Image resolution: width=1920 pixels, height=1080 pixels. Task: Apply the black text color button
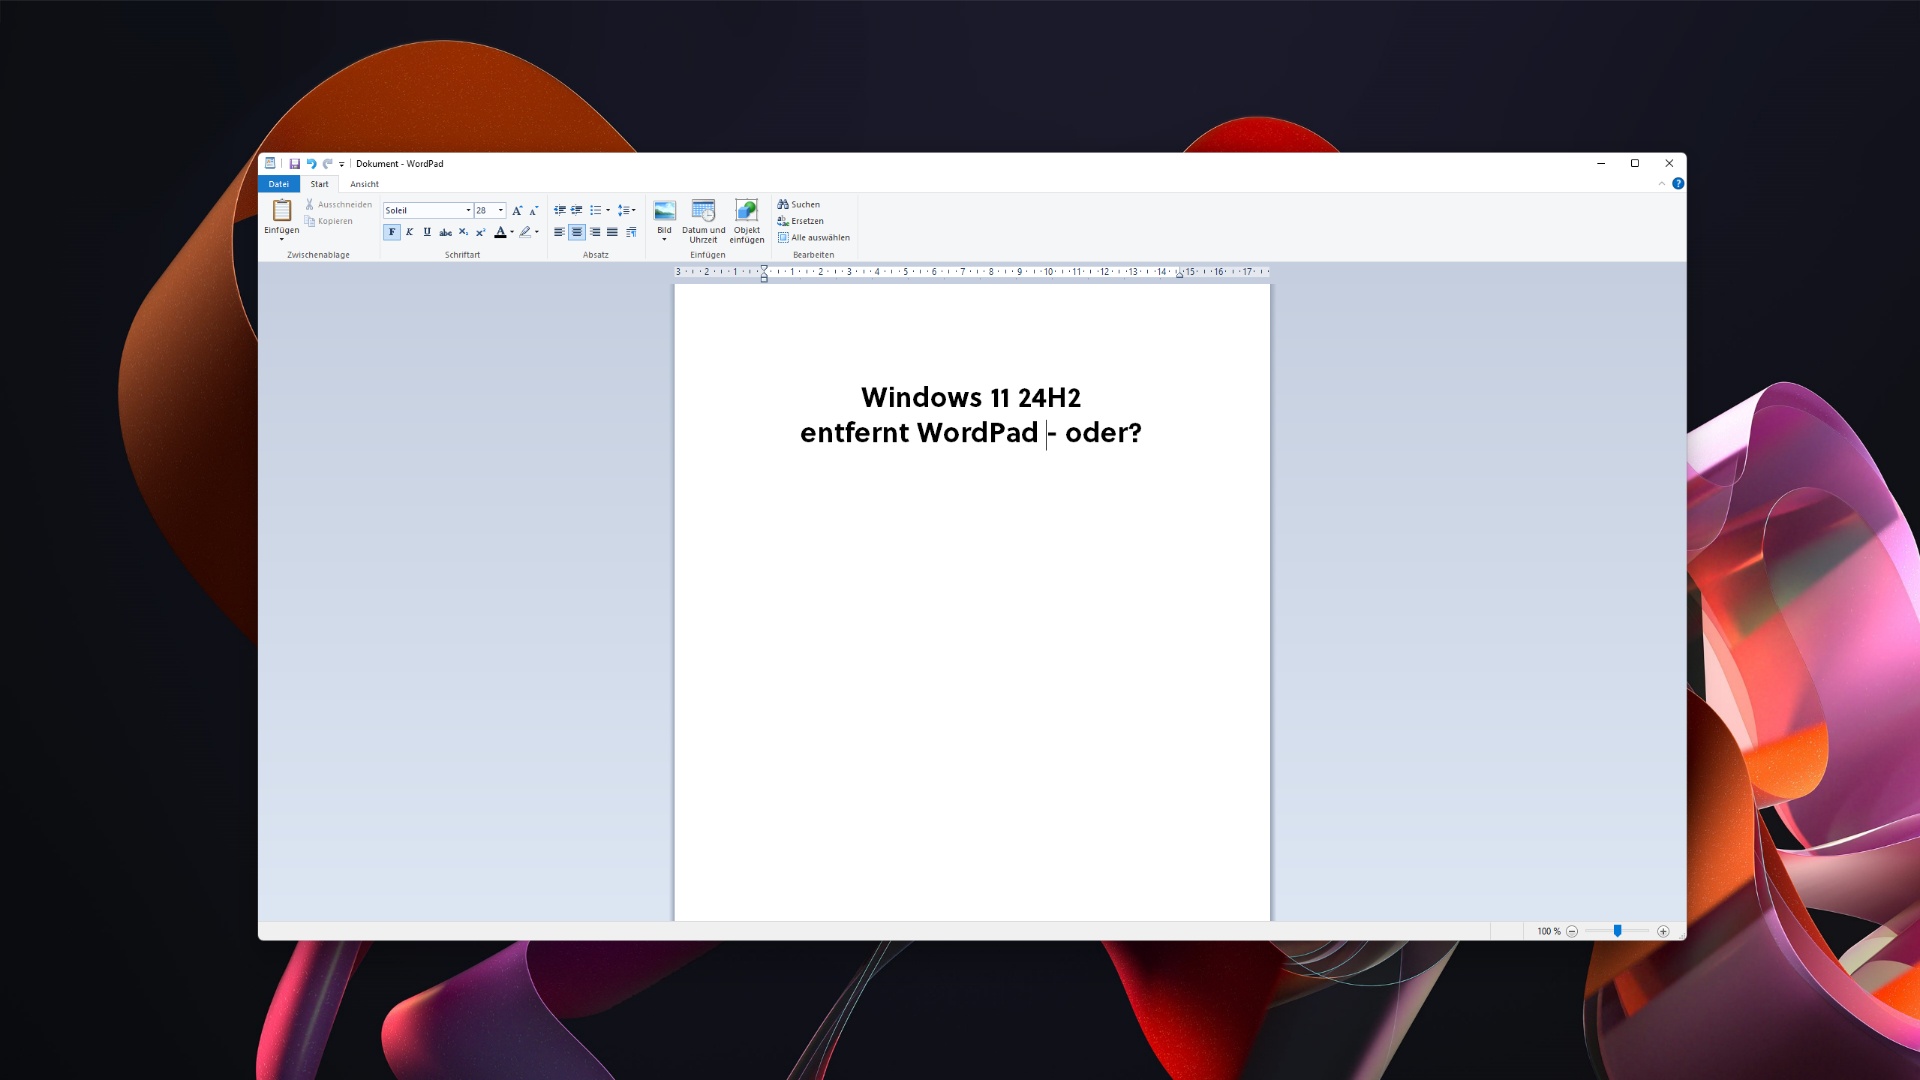(x=500, y=232)
